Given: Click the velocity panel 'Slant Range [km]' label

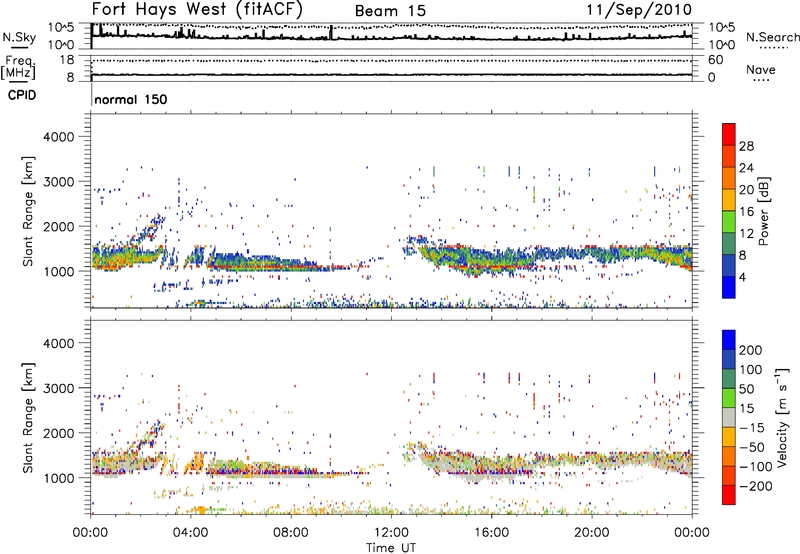Looking at the screenshot, I should 28,418.
